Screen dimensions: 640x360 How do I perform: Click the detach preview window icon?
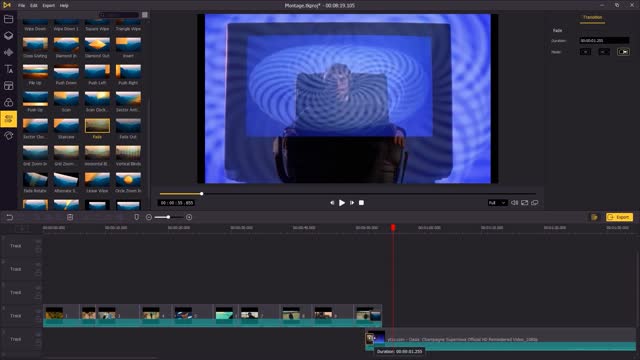tap(535, 203)
